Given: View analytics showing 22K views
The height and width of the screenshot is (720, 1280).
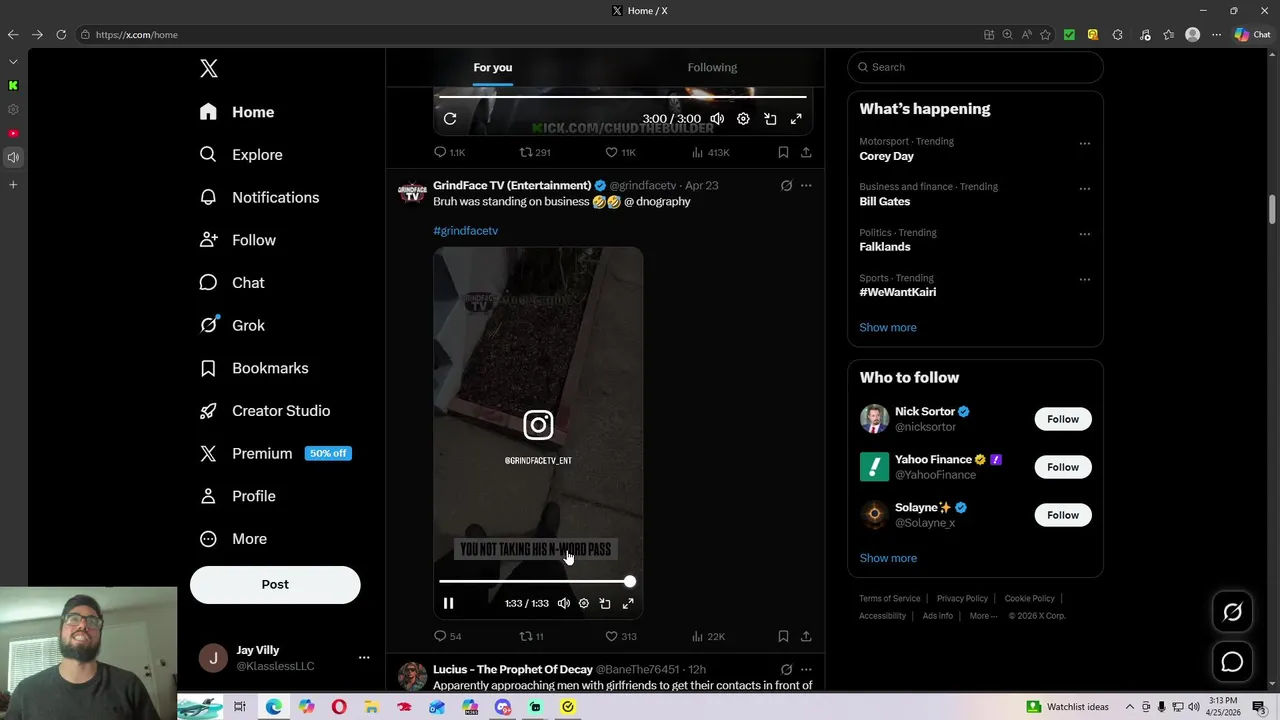Looking at the screenshot, I should pos(708,636).
